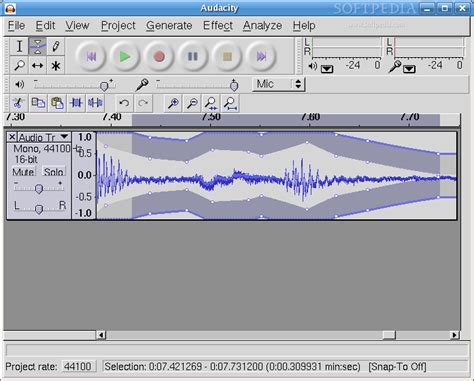Select the Draw pencil tool
The height and width of the screenshot is (381, 474).
point(56,47)
